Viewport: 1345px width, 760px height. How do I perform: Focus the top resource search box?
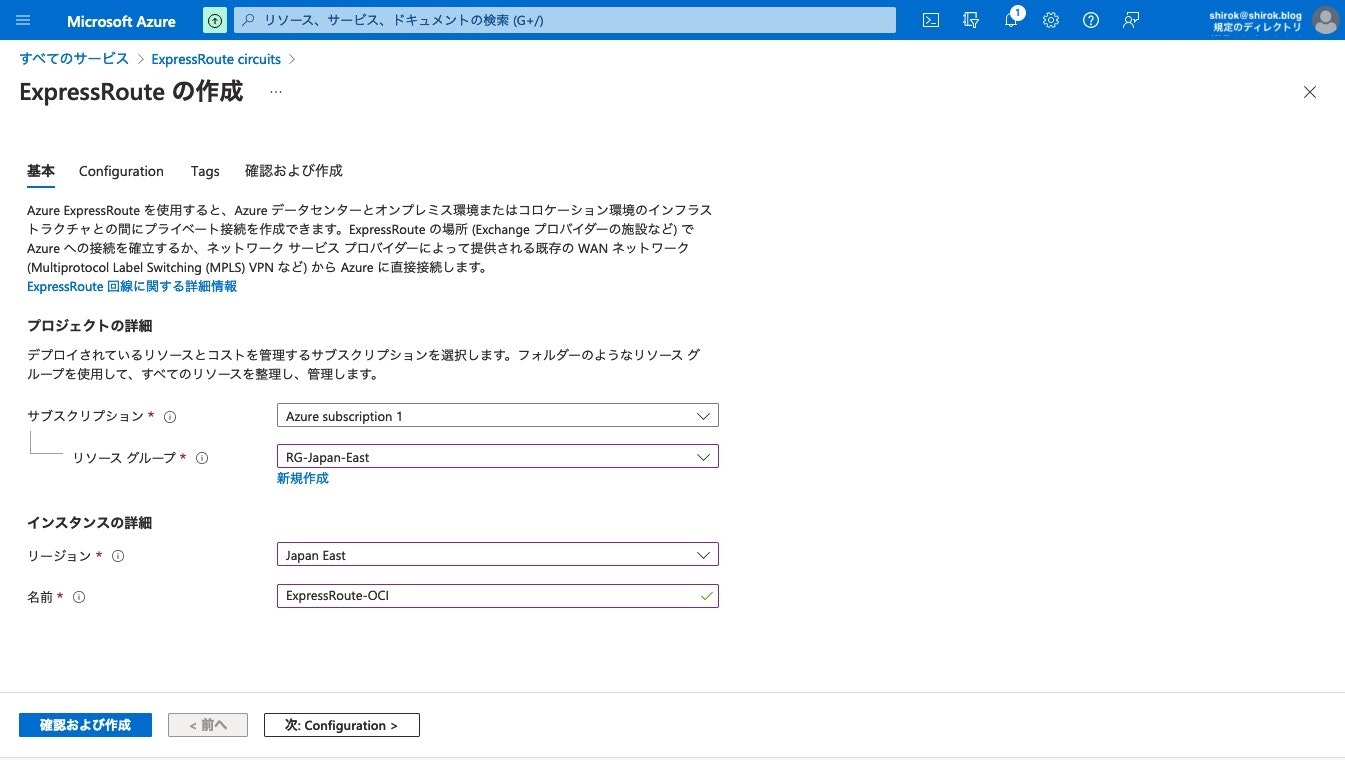[565, 20]
